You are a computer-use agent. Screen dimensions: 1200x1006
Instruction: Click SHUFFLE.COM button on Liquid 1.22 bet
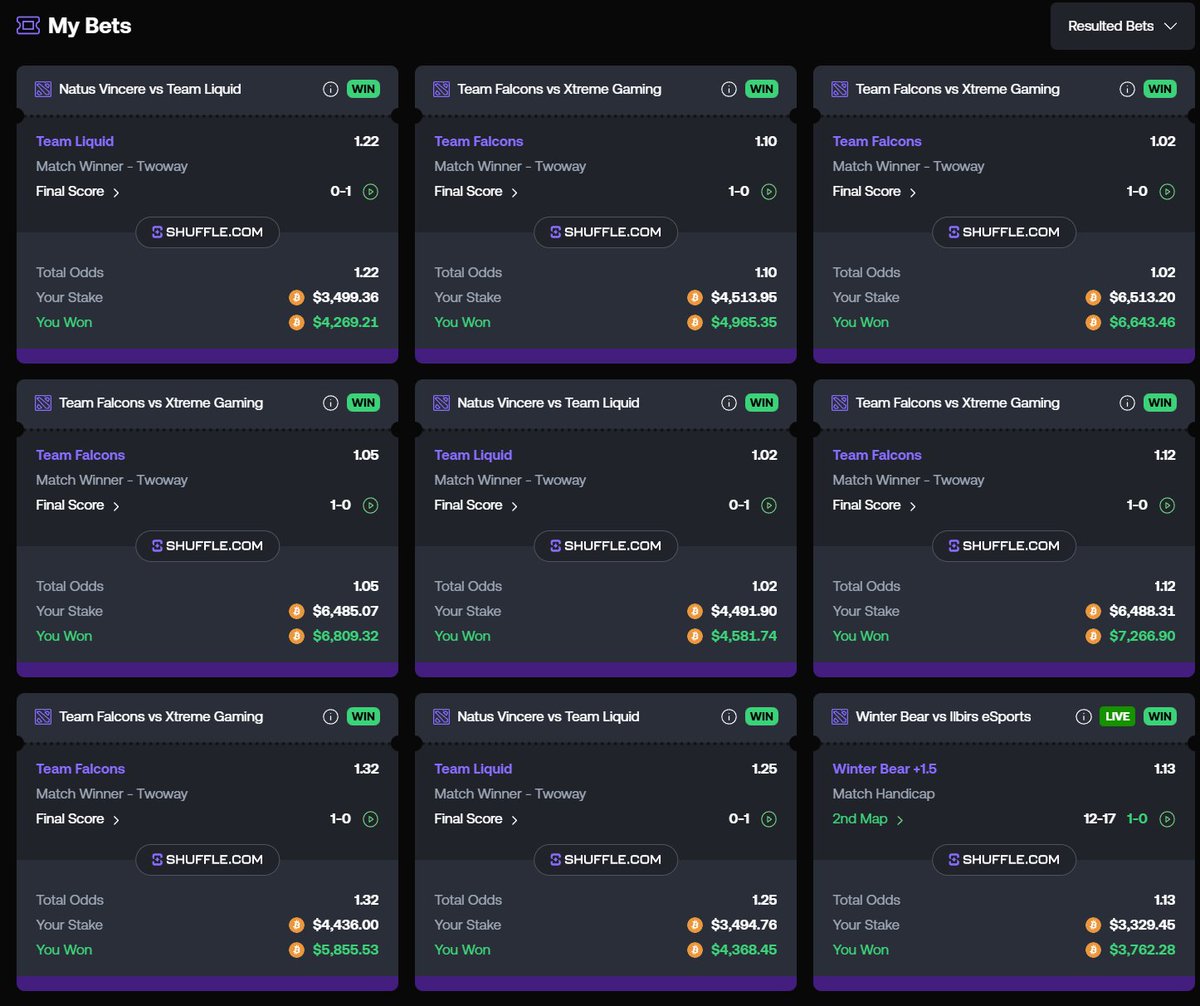pyautogui.click(x=207, y=232)
